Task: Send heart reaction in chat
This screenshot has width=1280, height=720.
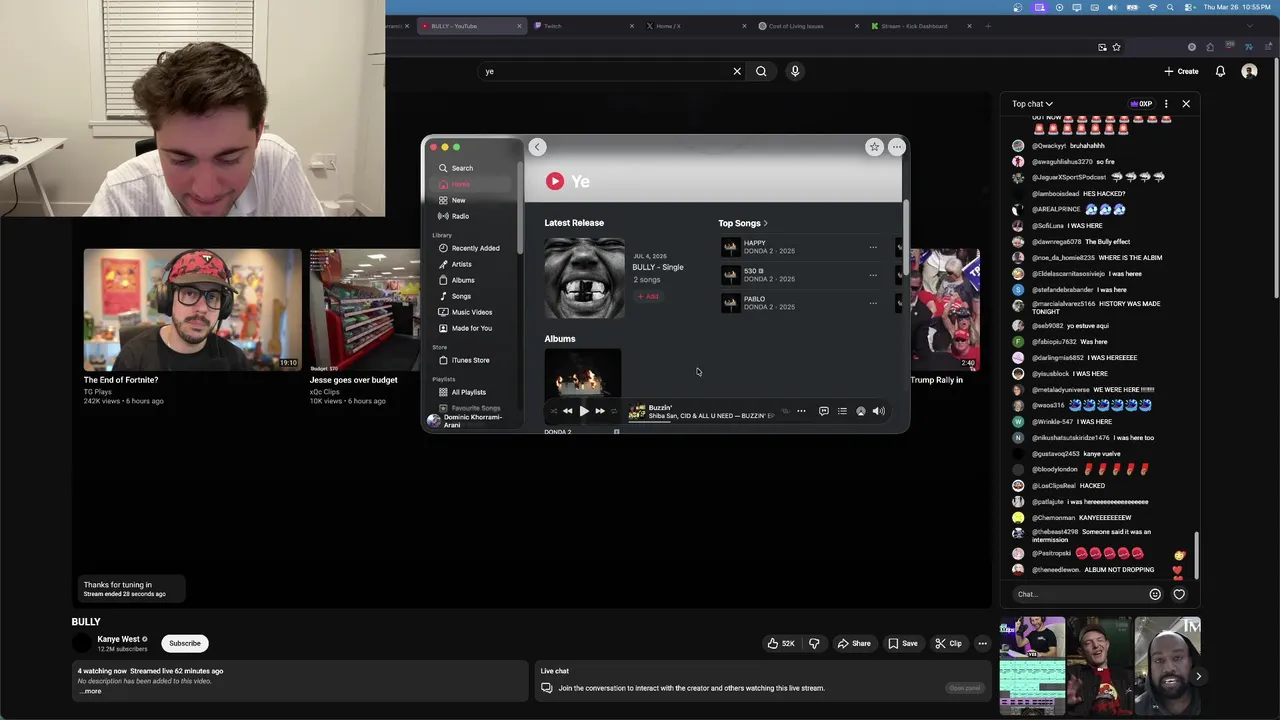Action: (1179, 594)
